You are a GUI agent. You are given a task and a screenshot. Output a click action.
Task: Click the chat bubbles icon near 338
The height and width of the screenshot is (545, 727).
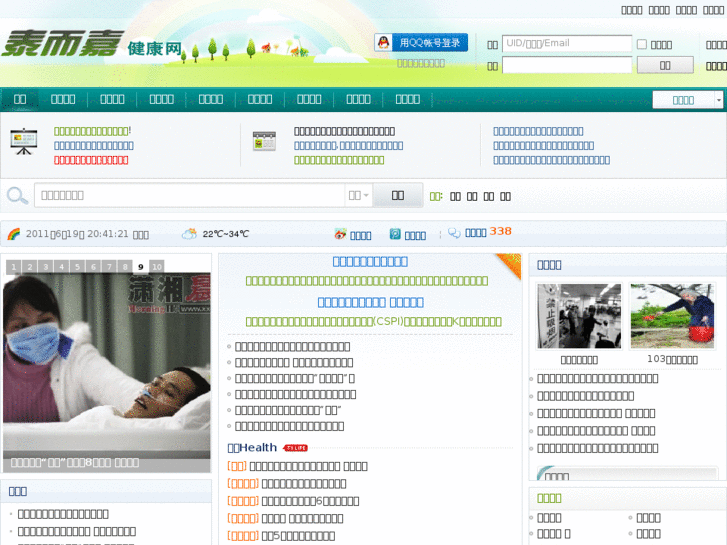(x=454, y=233)
